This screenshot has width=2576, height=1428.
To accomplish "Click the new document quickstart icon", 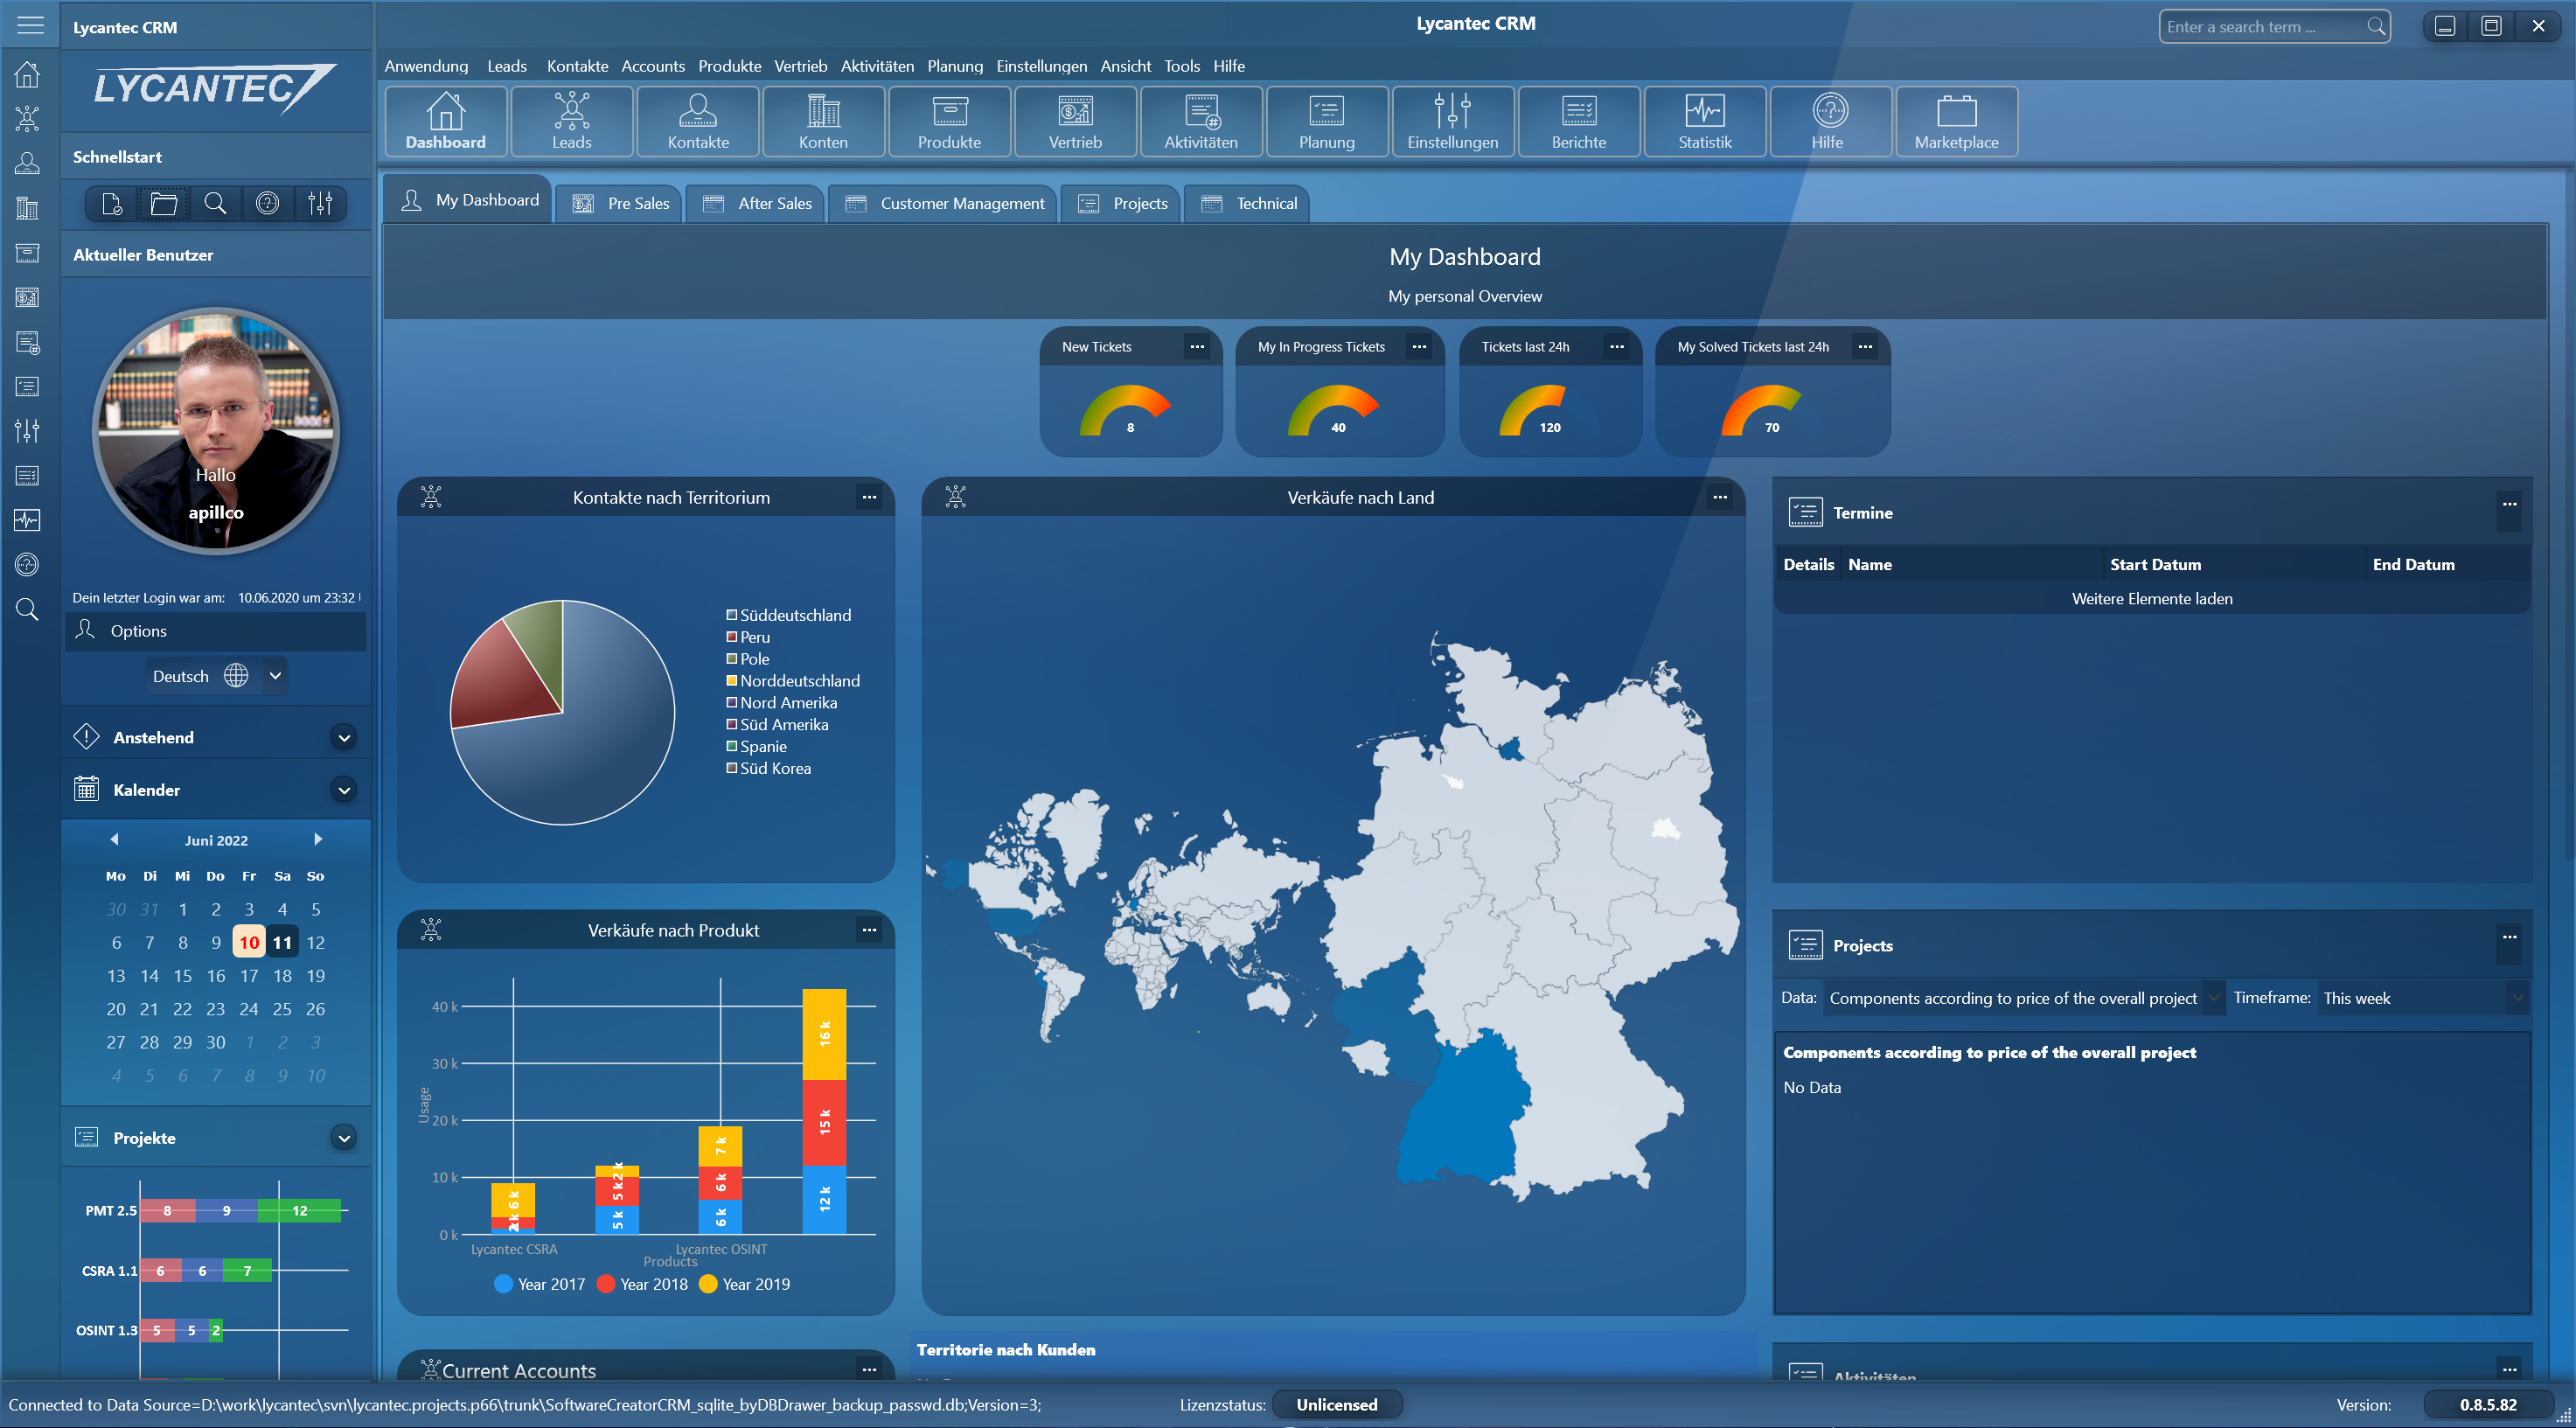I will pos(112,204).
